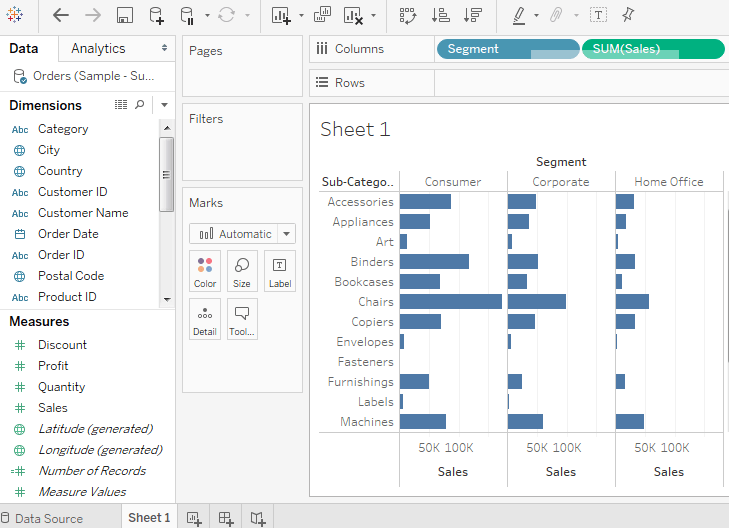Select the Sheet 1 tab
Image resolution: width=729 pixels, height=528 pixels.
click(149, 517)
